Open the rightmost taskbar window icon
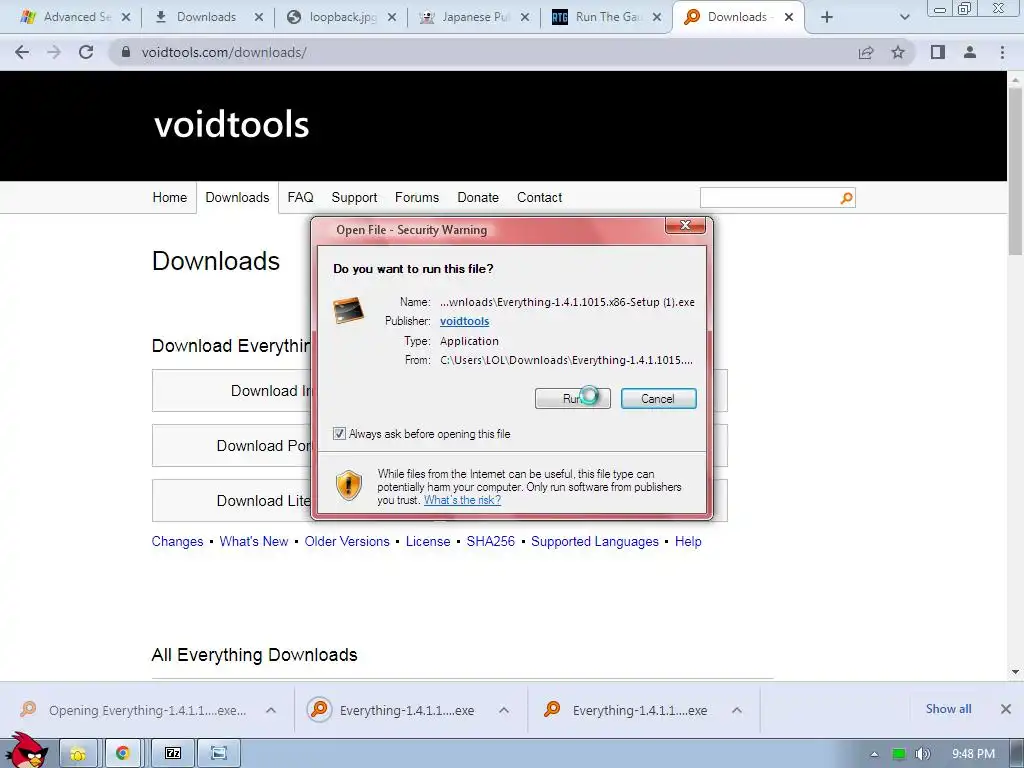This screenshot has height=768, width=1024. pos(219,754)
